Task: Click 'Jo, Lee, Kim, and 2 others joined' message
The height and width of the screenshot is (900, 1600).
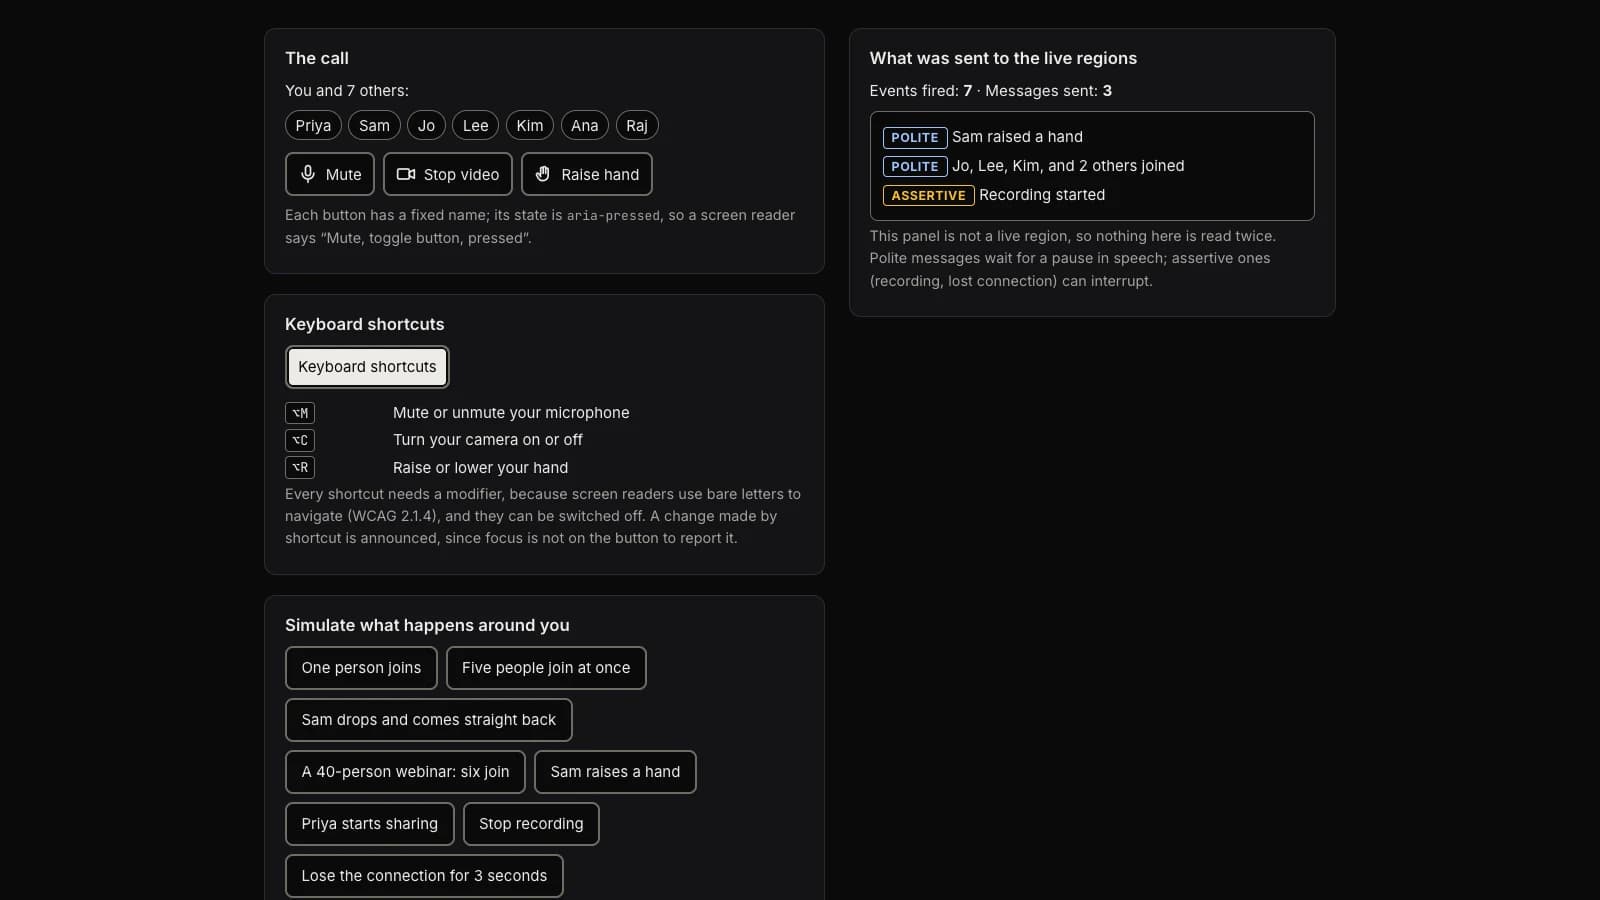Action: 1068,166
